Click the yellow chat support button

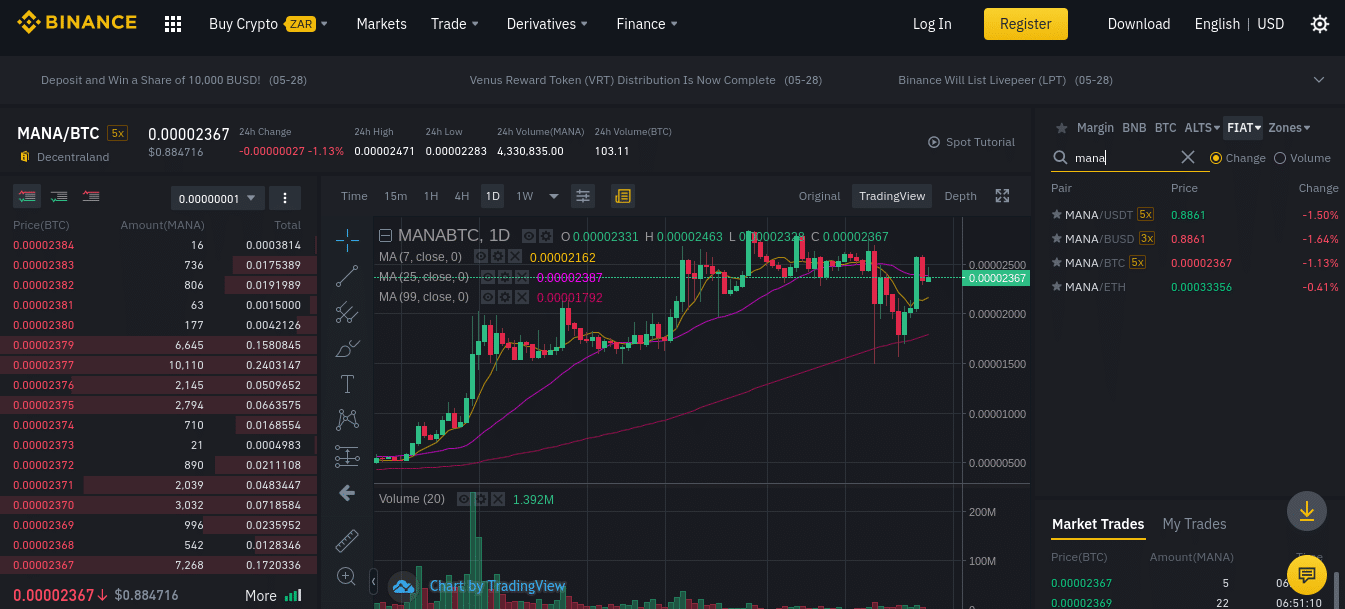click(1306, 574)
